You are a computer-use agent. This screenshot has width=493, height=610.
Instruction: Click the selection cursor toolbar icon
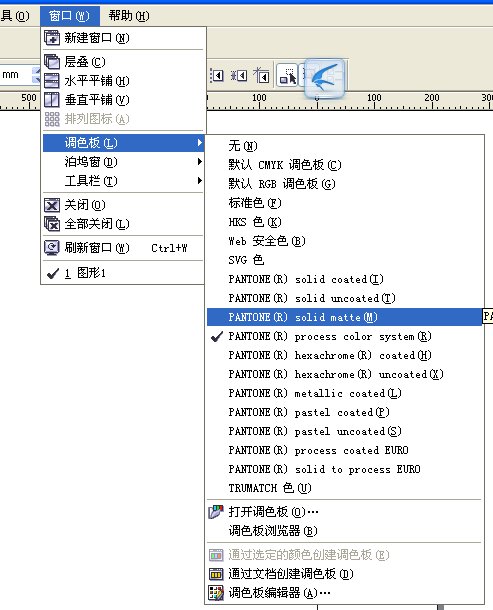(x=288, y=75)
